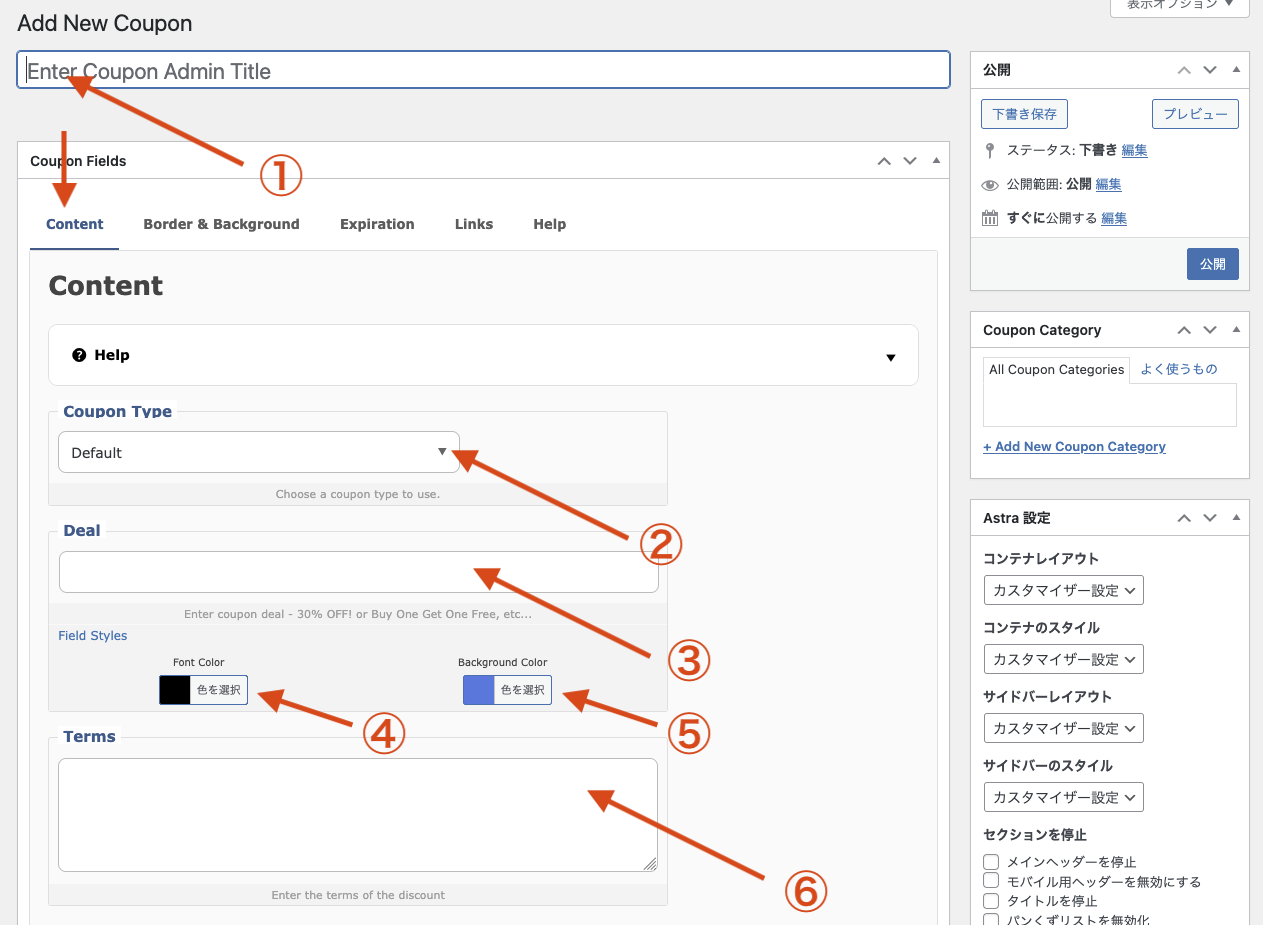The image size is (1263, 925).
Task: Click the question mark Help icon
Action: point(80,355)
